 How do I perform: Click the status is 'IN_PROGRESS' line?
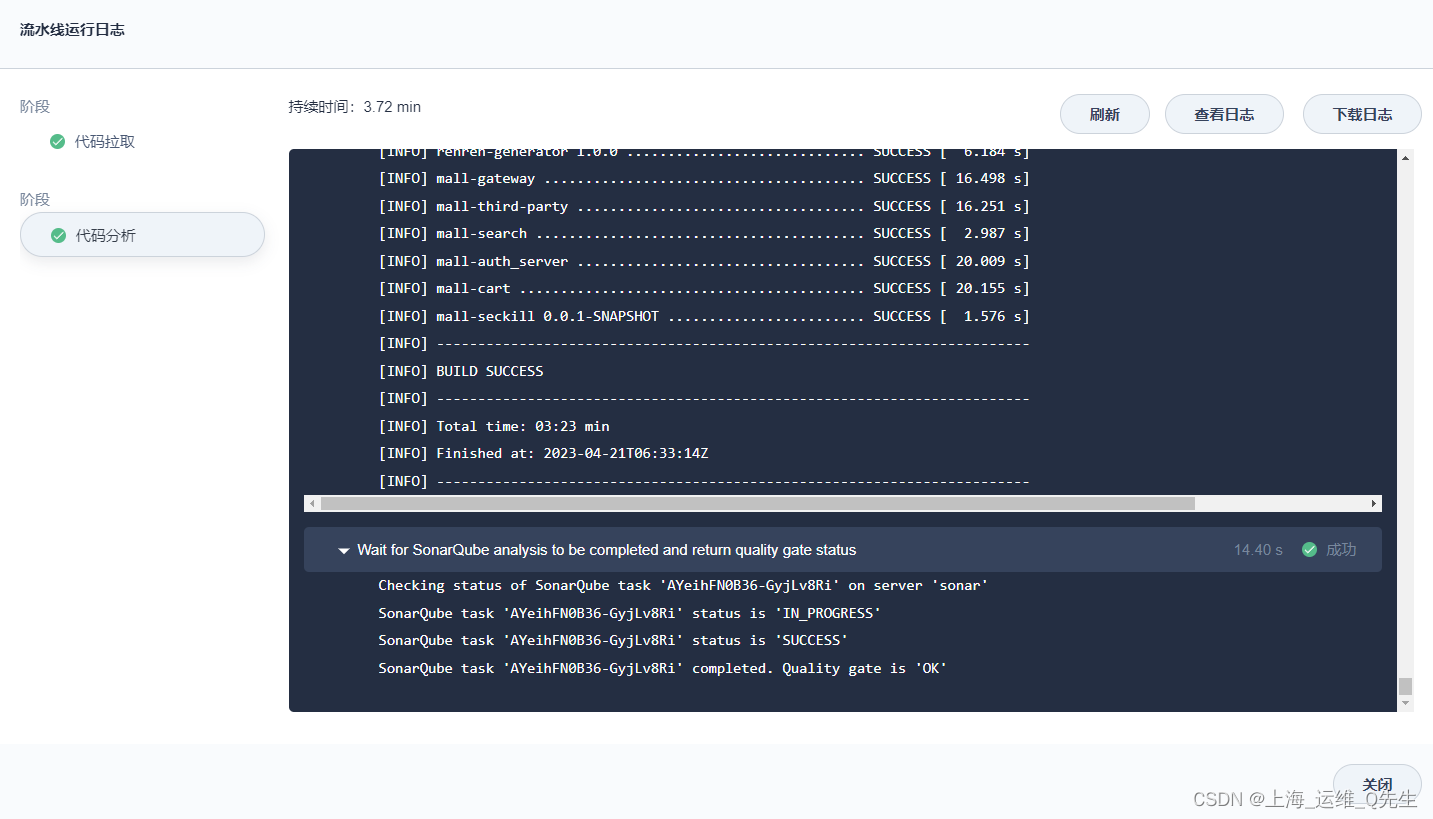tap(630, 613)
